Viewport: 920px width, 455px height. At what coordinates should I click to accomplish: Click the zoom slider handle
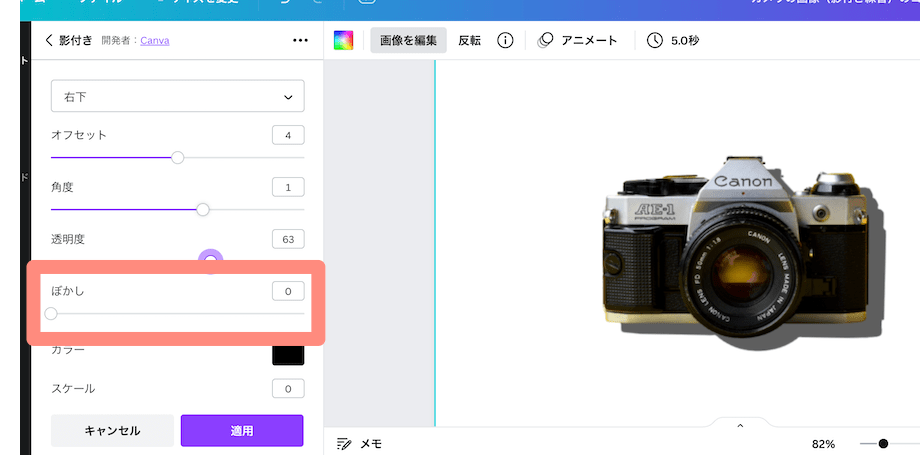pos(883,444)
